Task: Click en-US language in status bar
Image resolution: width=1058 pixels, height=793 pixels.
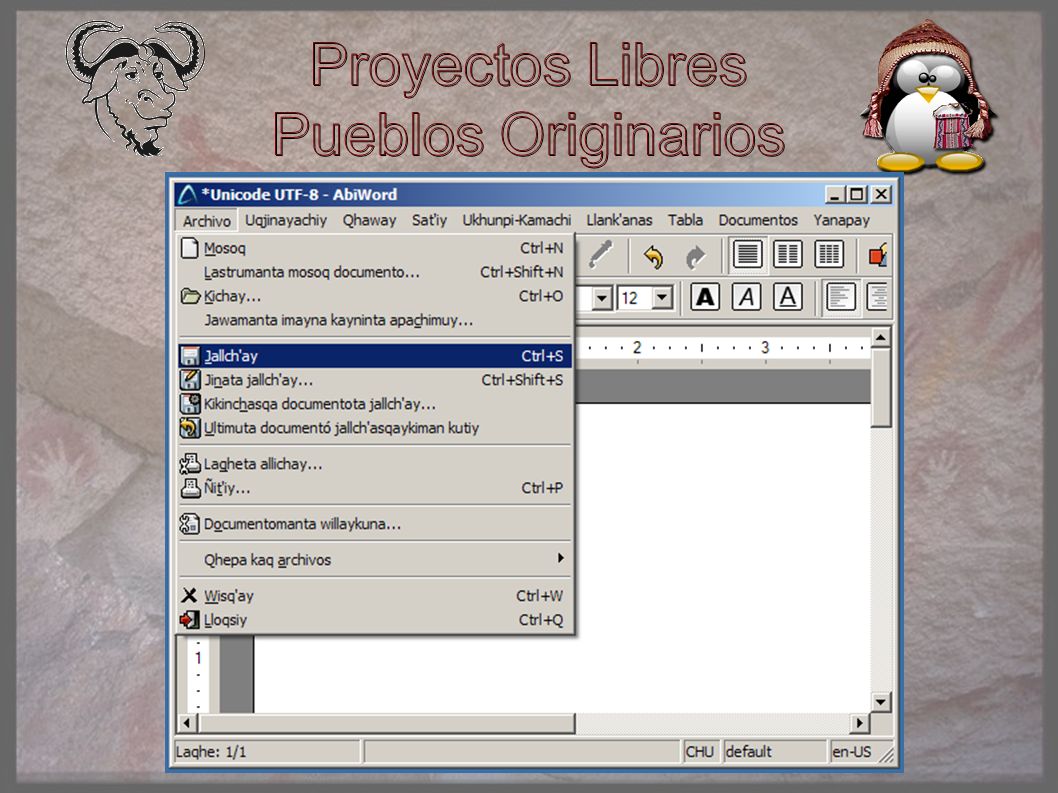Action: tap(852, 751)
